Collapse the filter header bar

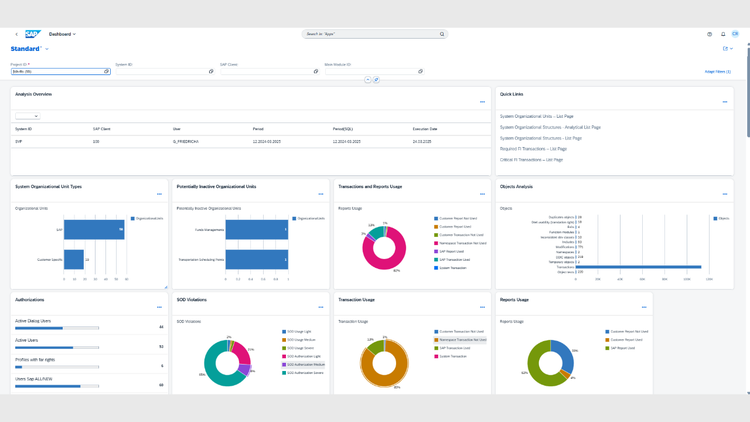point(368,79)
